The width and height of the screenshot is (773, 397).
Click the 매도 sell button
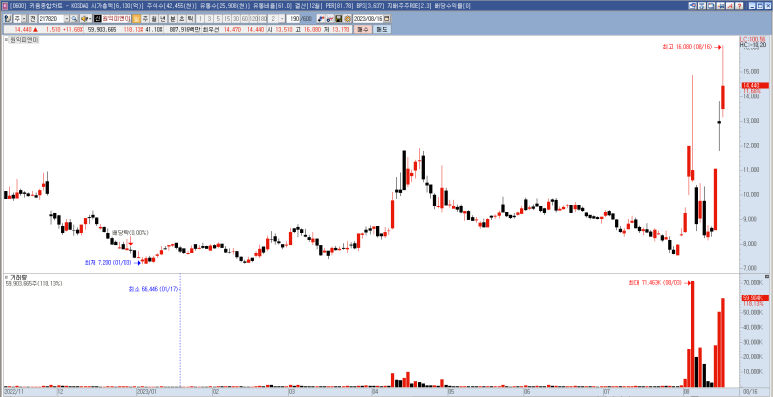382,30
